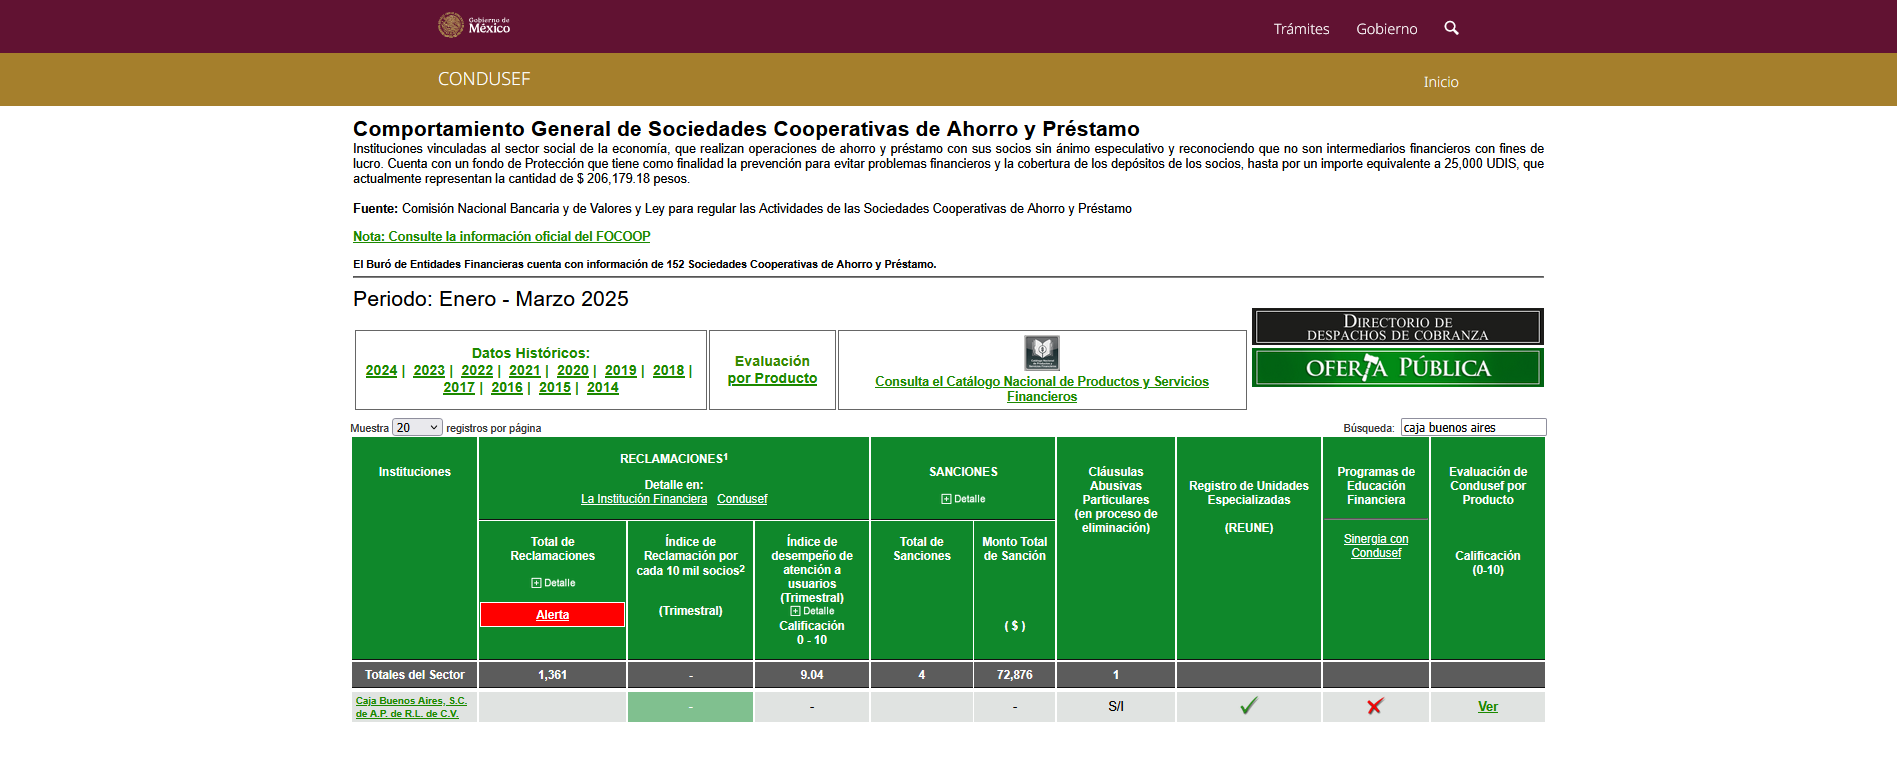Click sector sanction amount 72,876
The image size is (1897, 759).
pos(1014,675)
